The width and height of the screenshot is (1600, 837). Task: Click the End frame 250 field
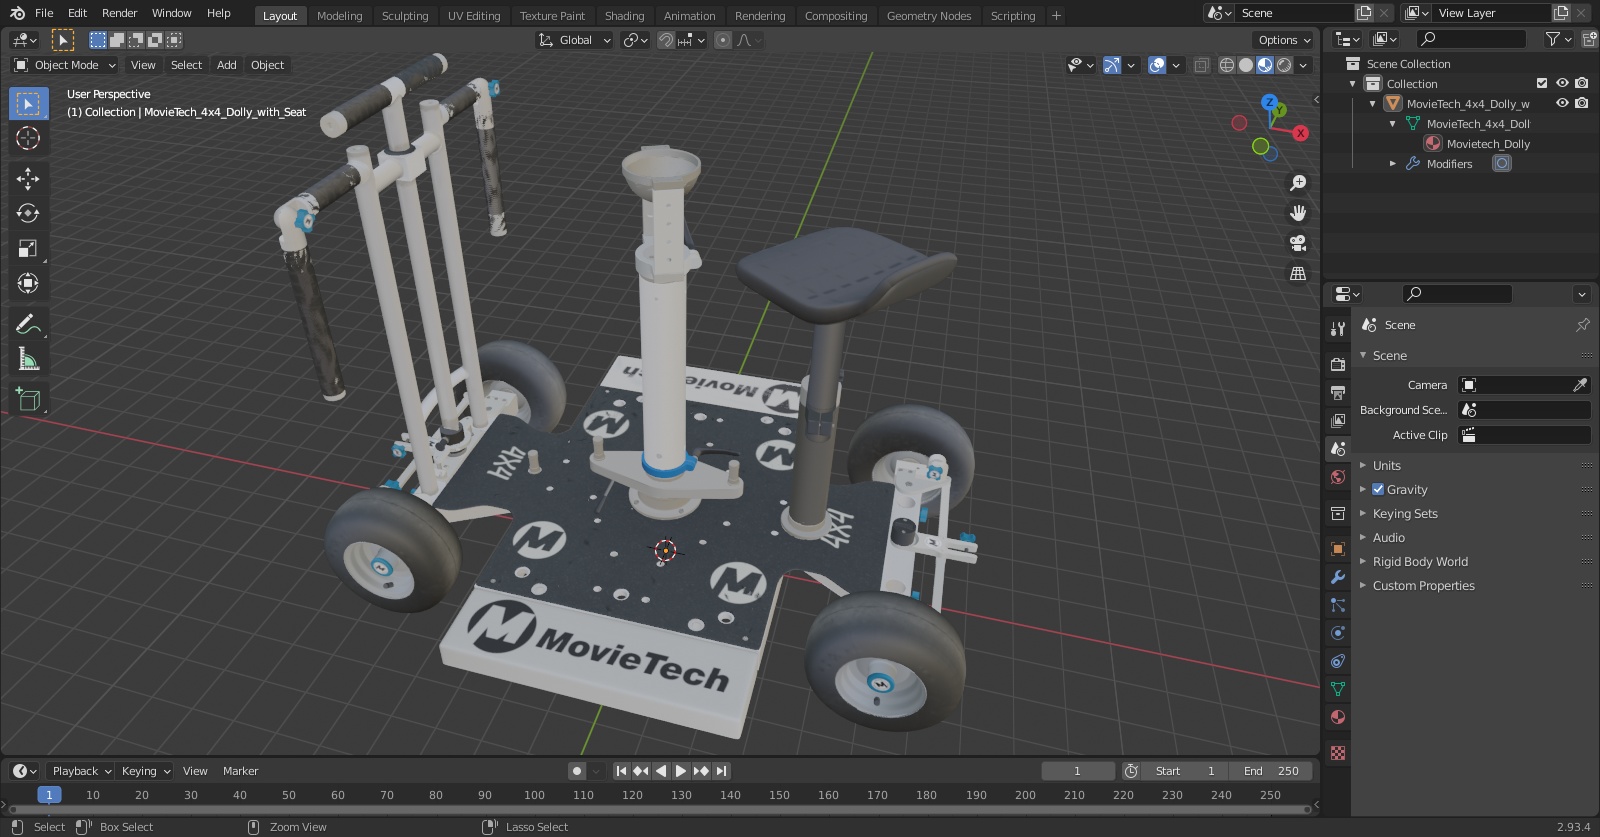click(1272, 771)
